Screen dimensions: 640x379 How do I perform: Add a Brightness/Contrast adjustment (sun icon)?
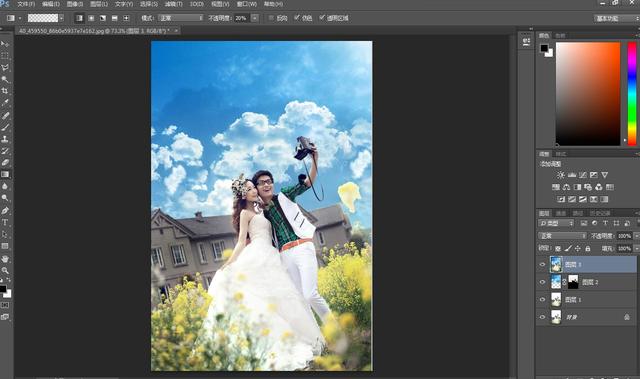pos(561,175)
